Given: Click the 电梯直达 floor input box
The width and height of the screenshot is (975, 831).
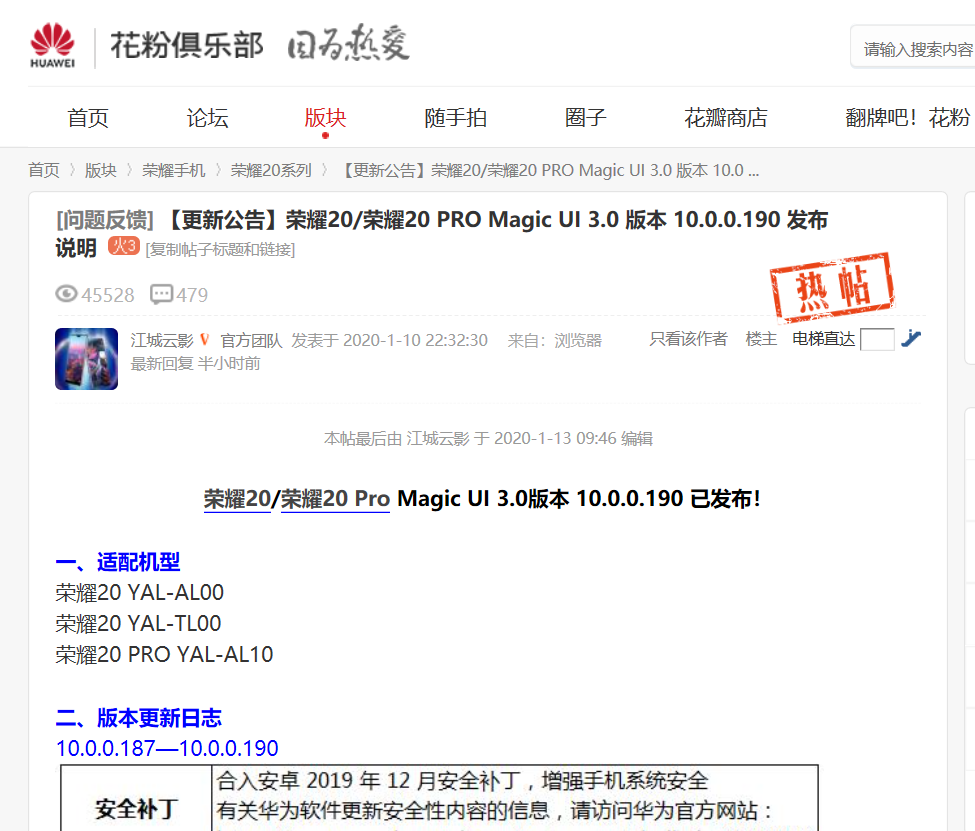Looking at the screenshot, I should click(877, 340).
